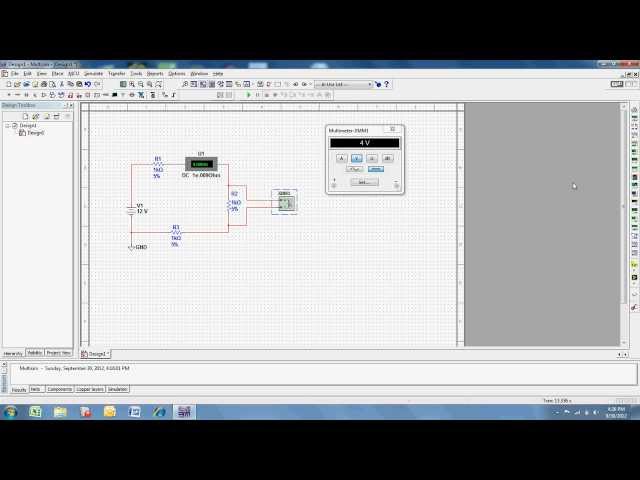Click the Print icon in the toolbar
Image resolution: width=640 pixels, height=480 pixels.
[x=44, y=84]
